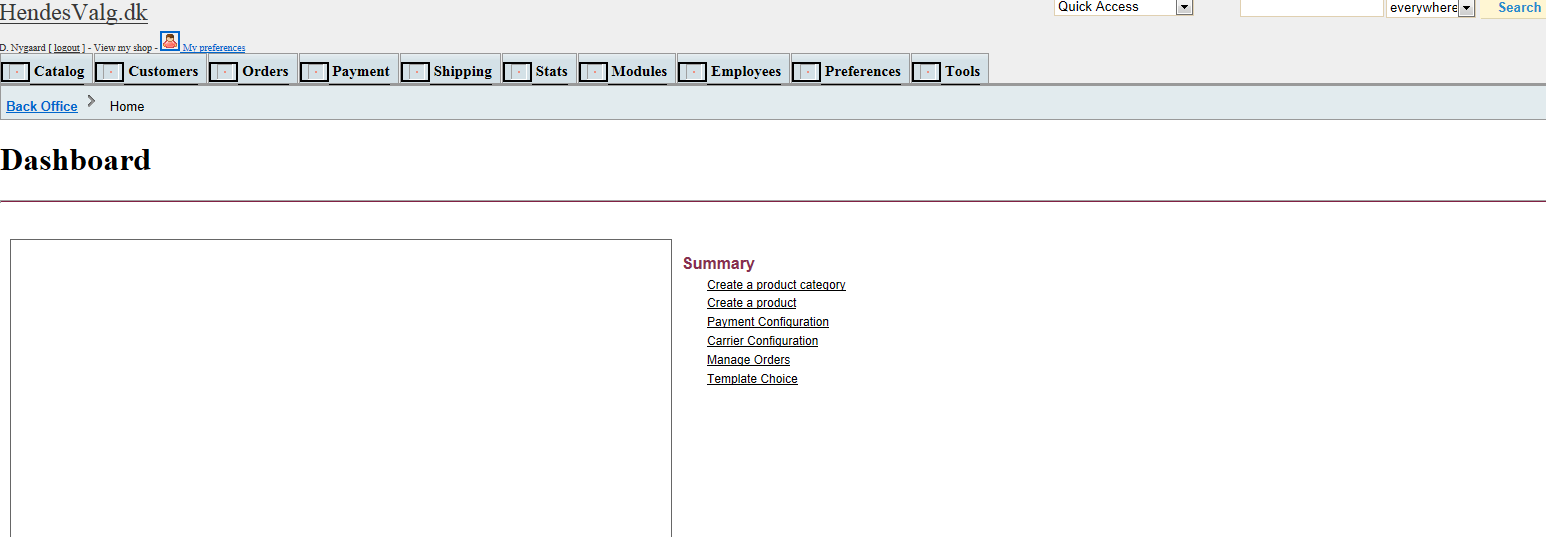Go to Payment Configuration
This screenshot has height=537, width=1546.
(x=768, y=322)
